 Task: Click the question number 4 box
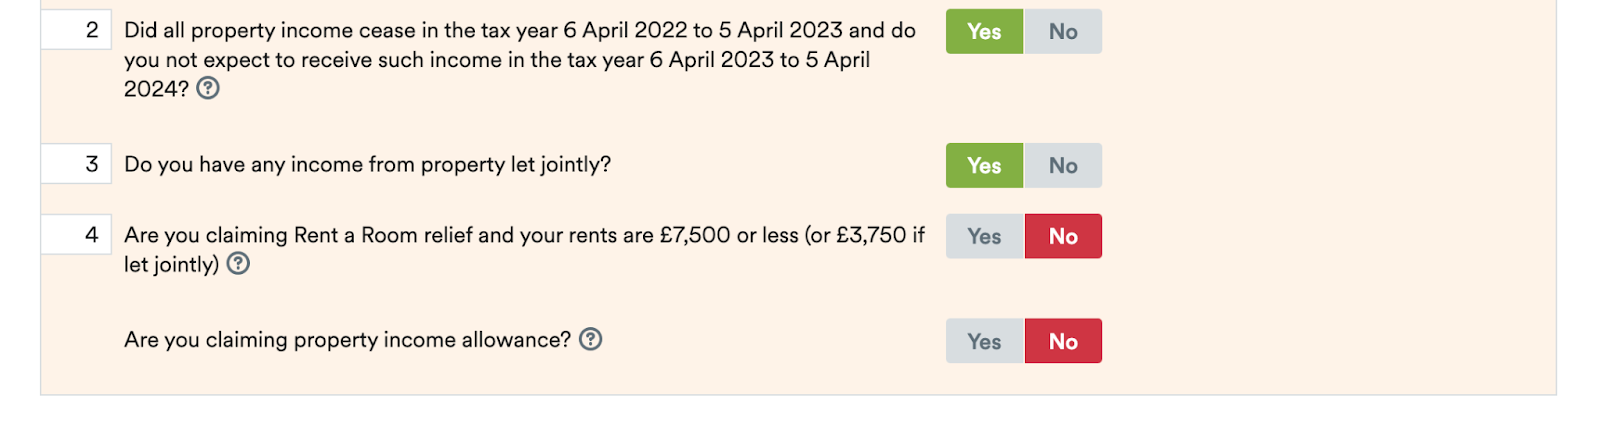pos(76,235)
